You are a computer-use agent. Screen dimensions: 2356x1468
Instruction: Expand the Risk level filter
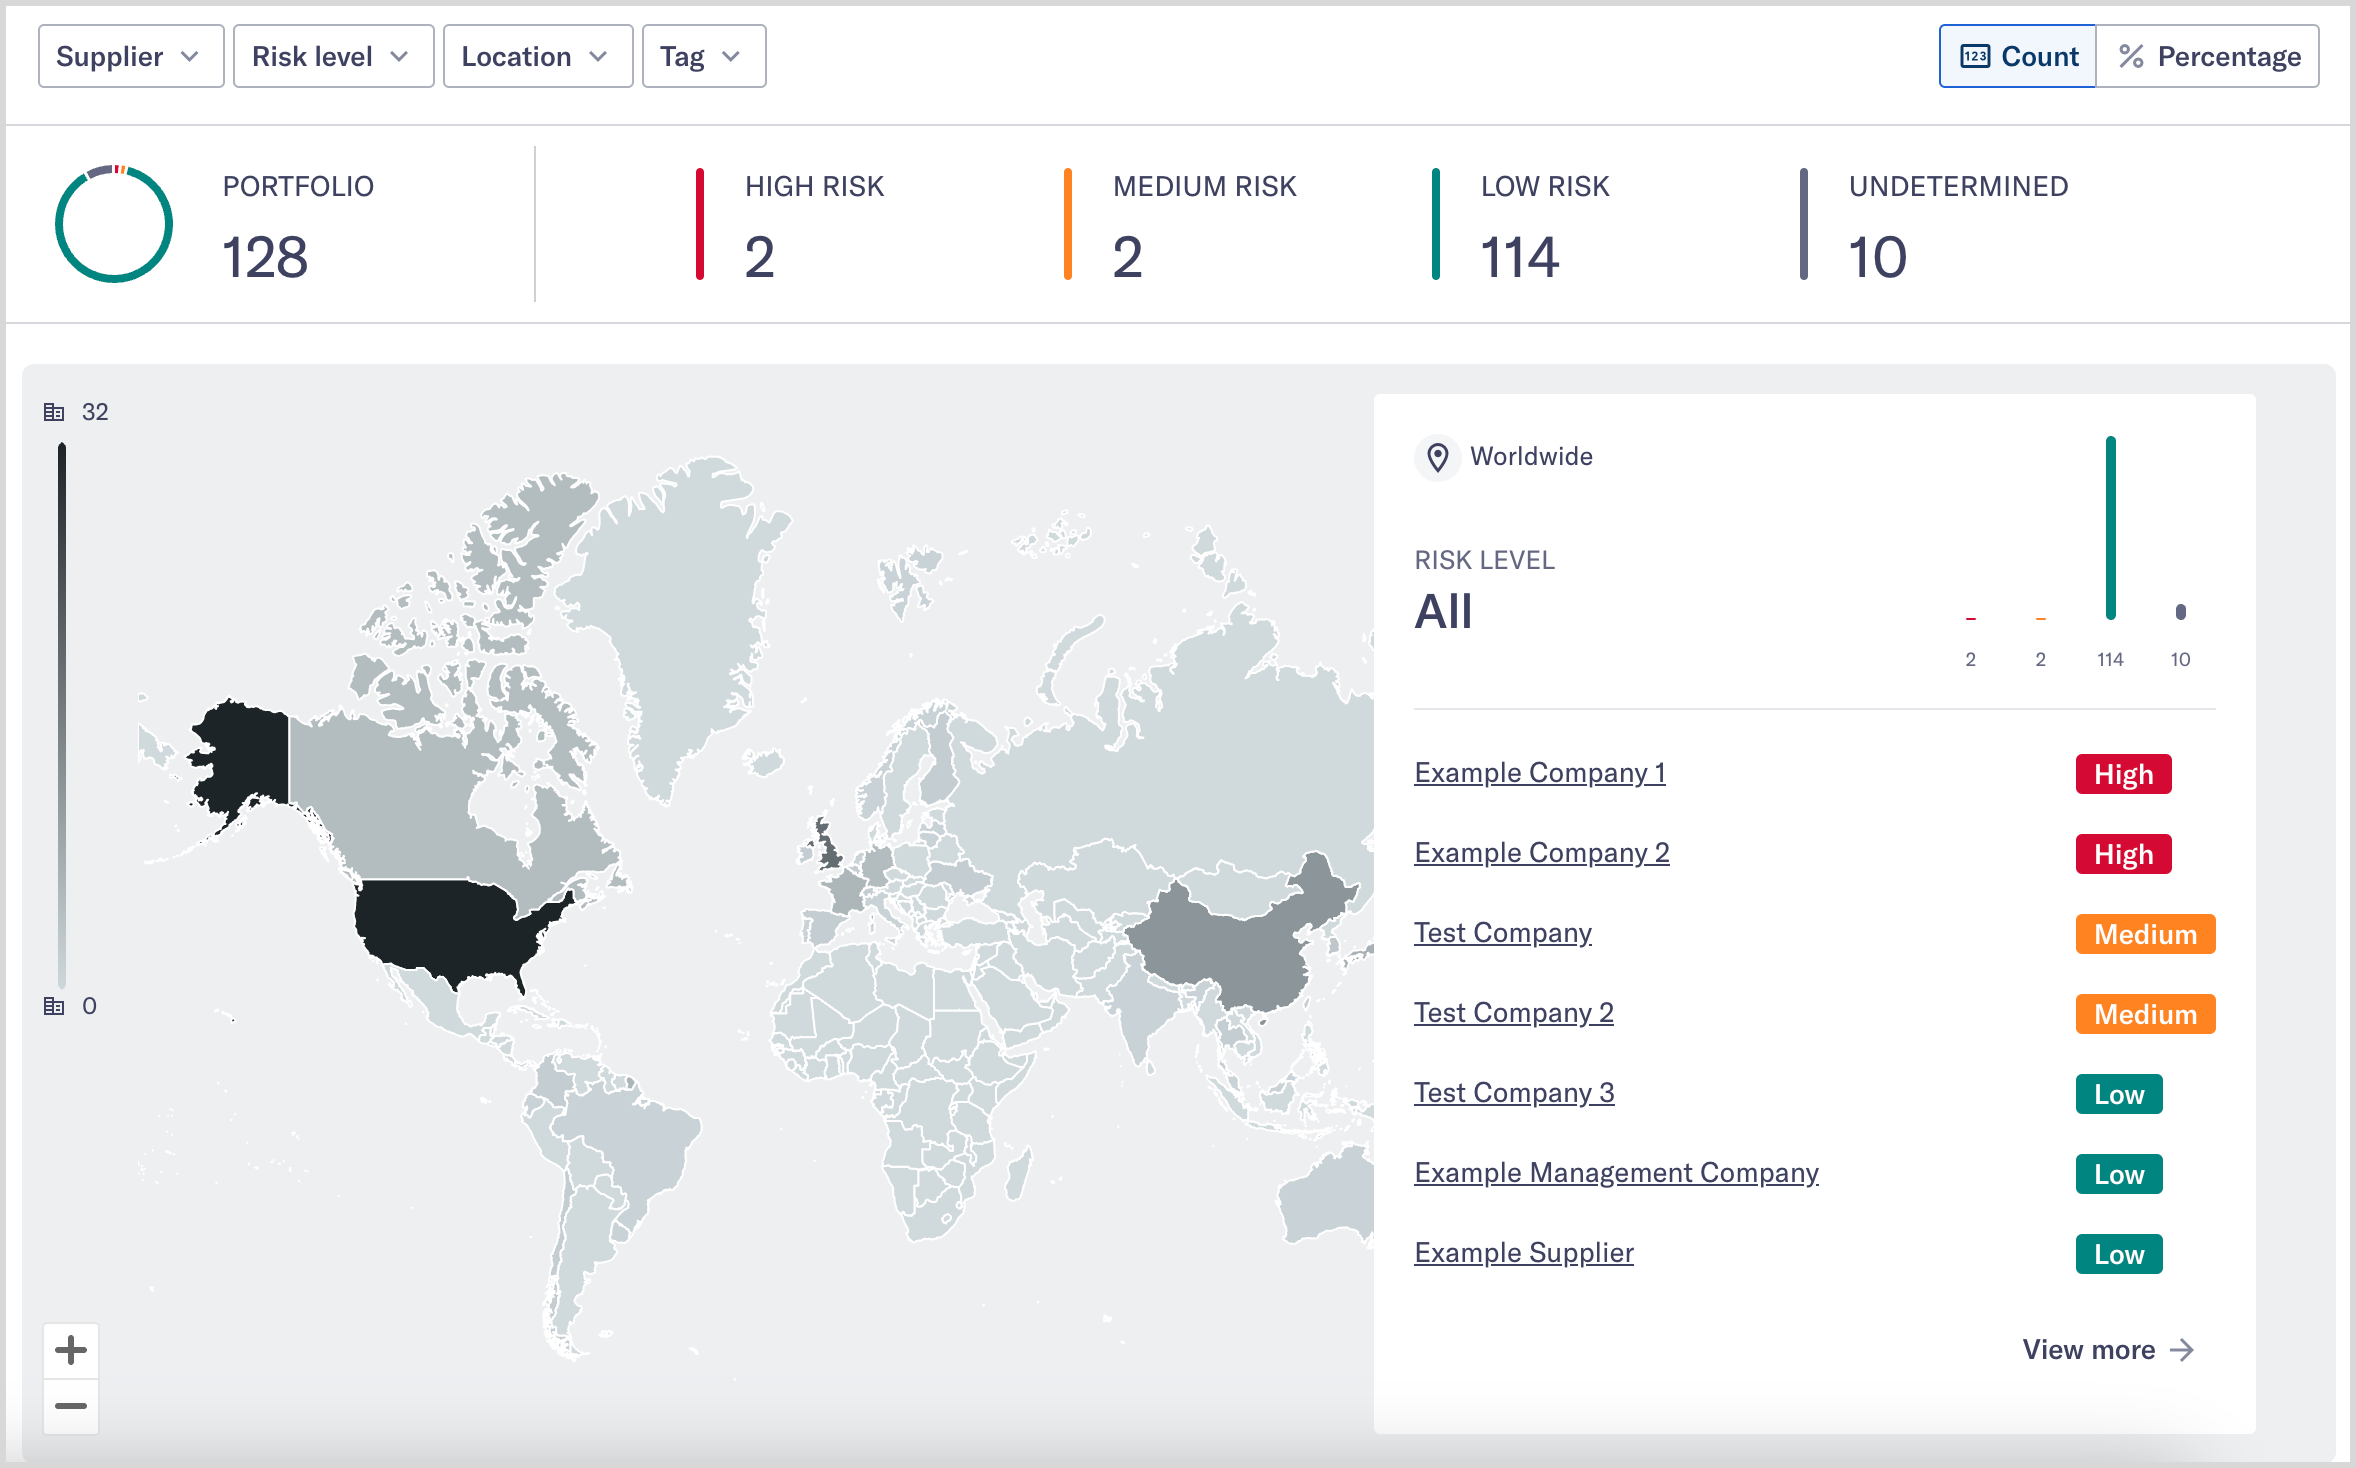point(332,56)
